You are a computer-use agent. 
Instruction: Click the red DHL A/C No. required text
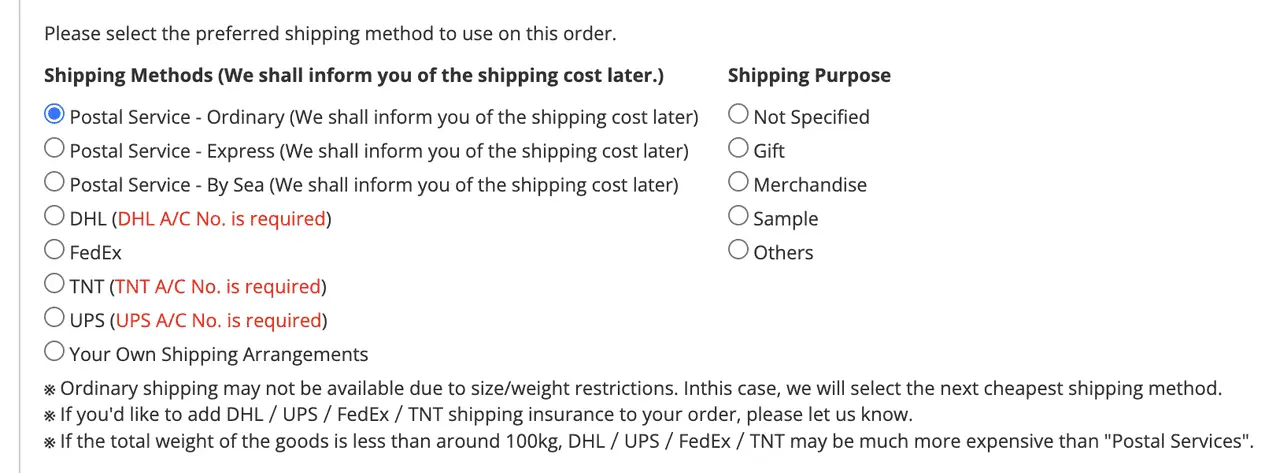(x=222, y=219)
